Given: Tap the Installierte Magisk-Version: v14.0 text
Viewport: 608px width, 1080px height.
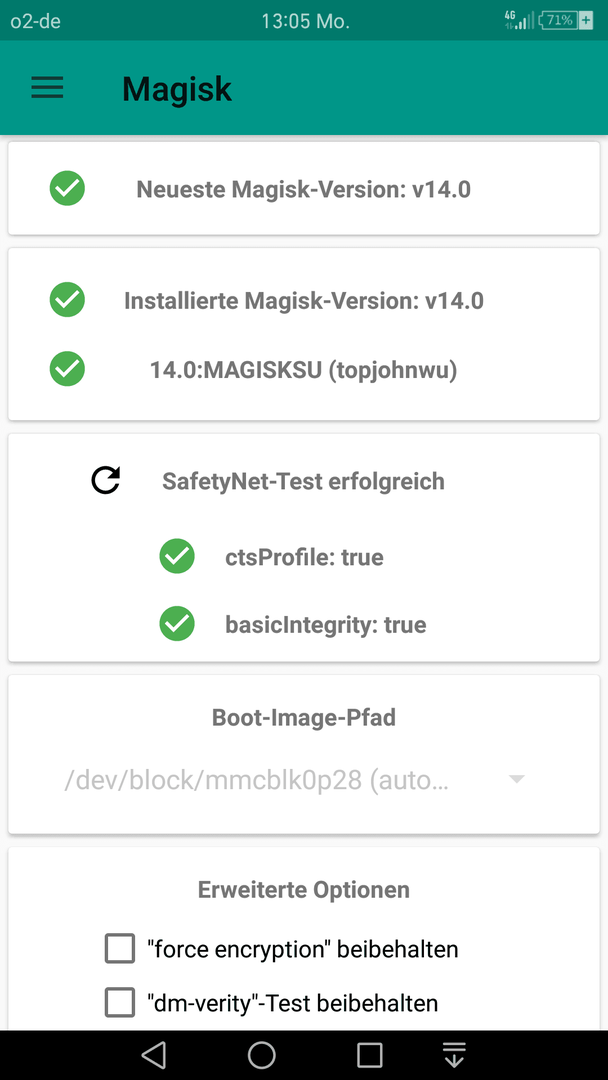Looking at the screenshot, I should point(304,301).
